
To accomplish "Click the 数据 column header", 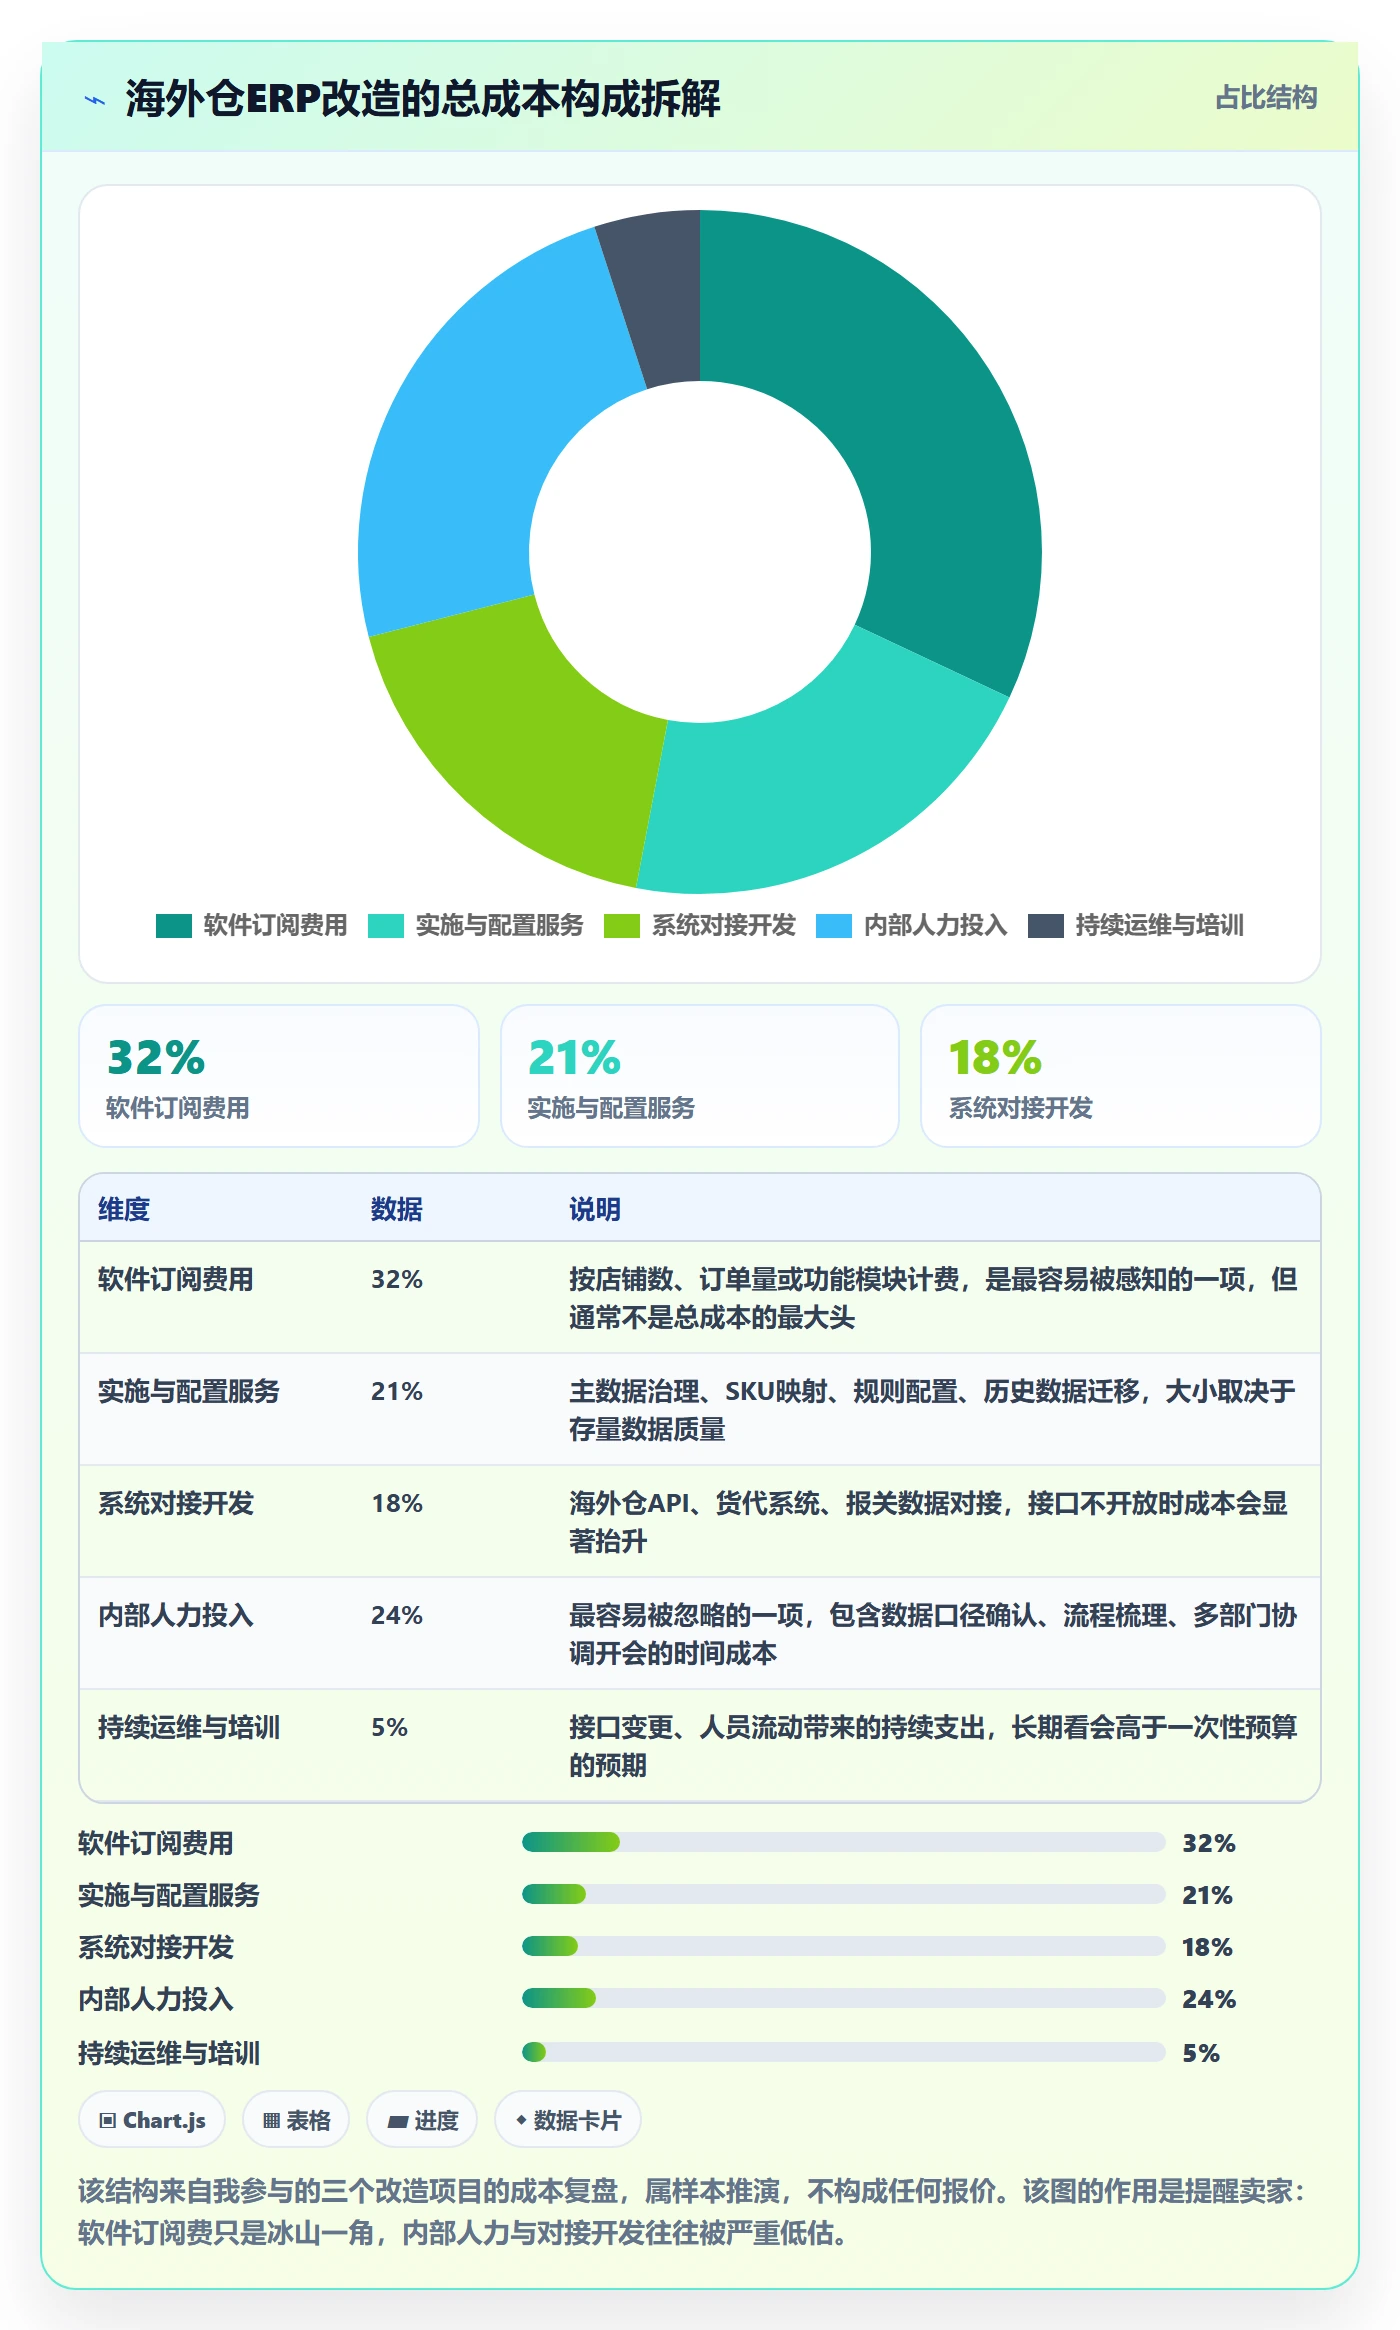I will coord(397,1209).
